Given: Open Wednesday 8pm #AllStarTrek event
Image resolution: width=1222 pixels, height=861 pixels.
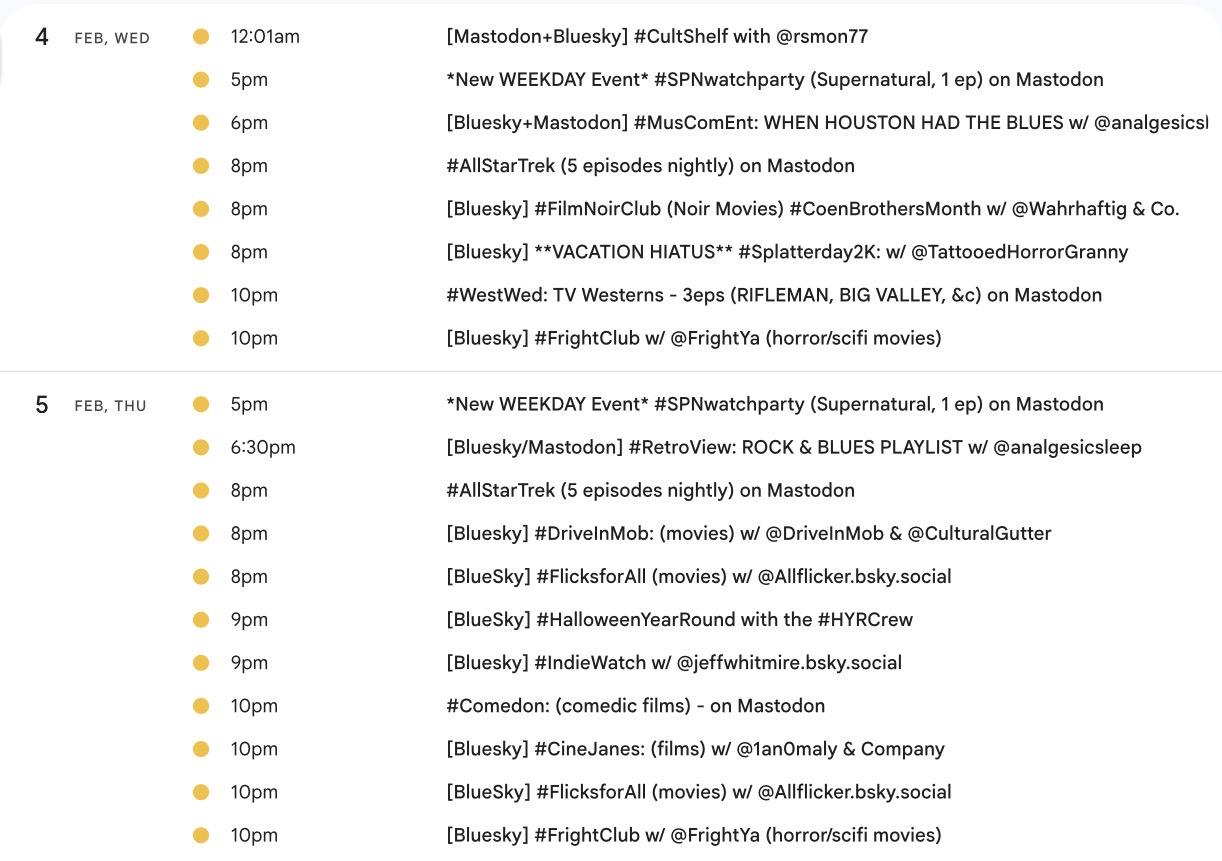Looking at the screenshot, I should pos(650,166).
